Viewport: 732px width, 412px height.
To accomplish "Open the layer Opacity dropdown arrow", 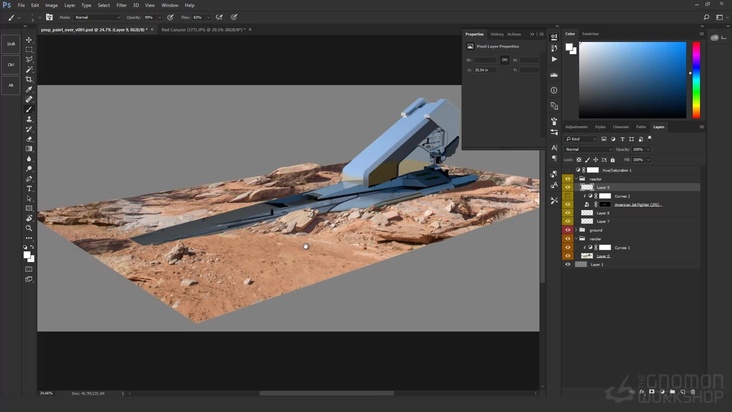I will pos(648,149).
